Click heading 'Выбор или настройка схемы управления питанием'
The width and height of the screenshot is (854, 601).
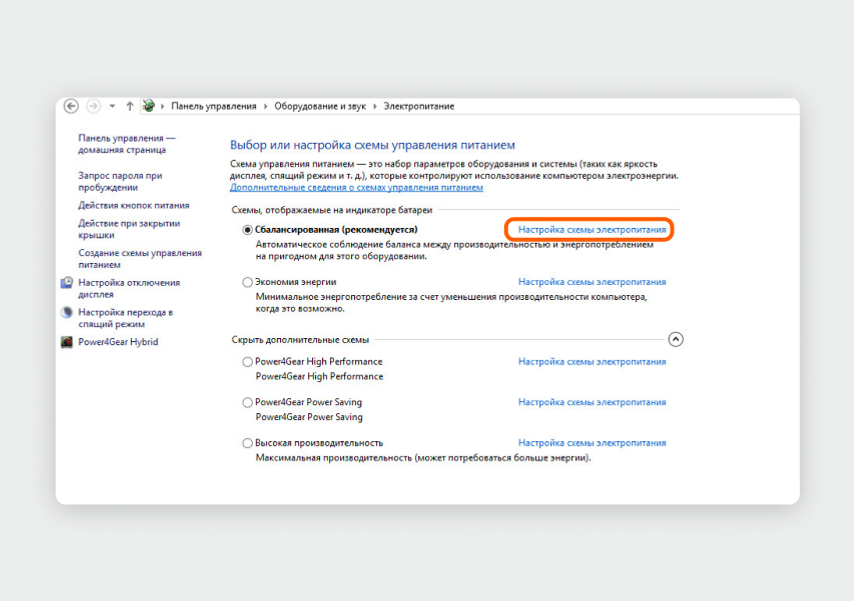[x=372, y=145]
